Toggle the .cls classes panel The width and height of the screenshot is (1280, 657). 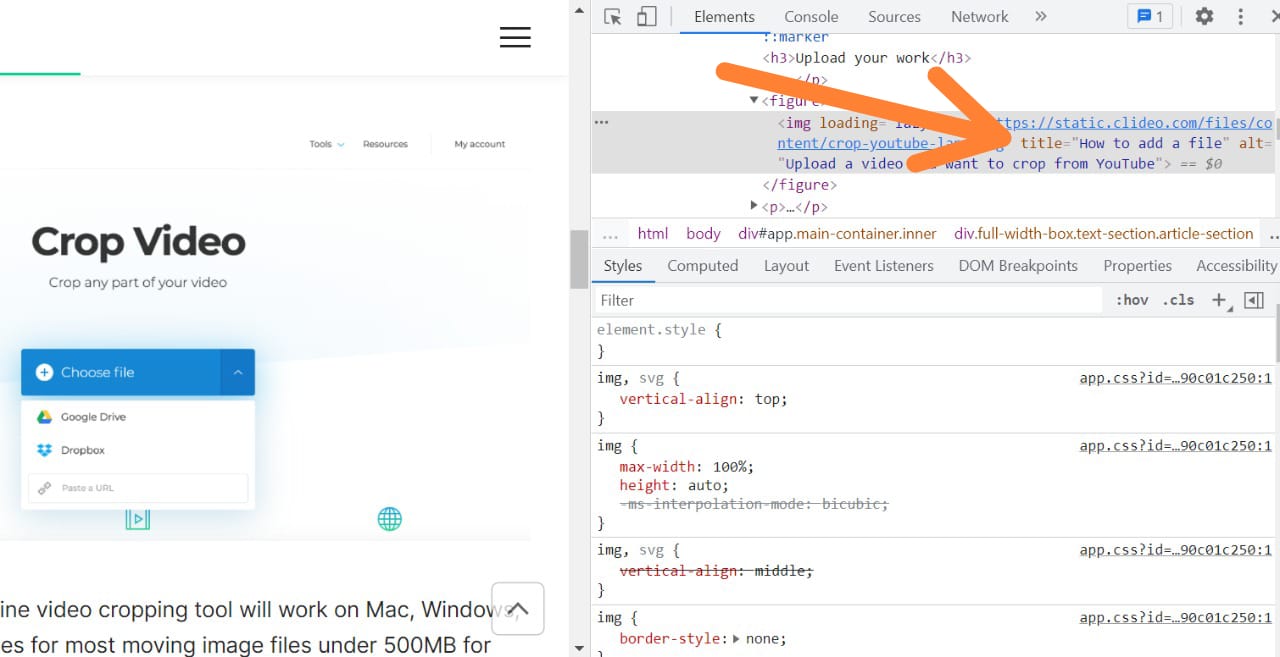(x=1178, y=300)
